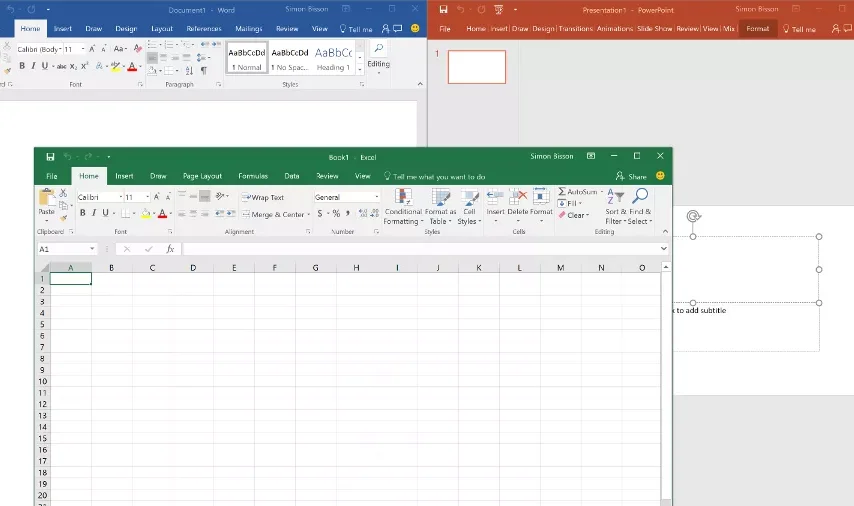854x506 pixels.
Task: Expand Word Styles gallery more arrow
Action: 359,69
